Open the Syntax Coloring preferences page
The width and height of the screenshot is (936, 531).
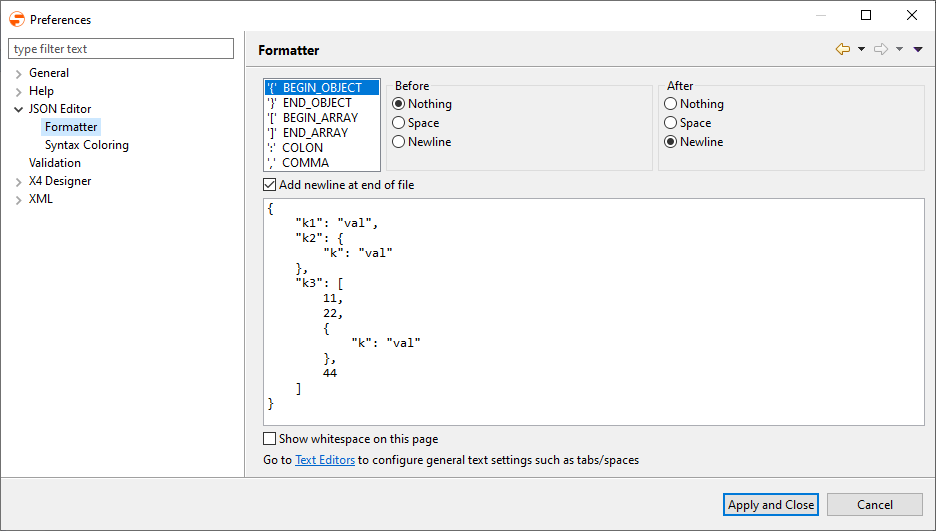pos(86,145)
